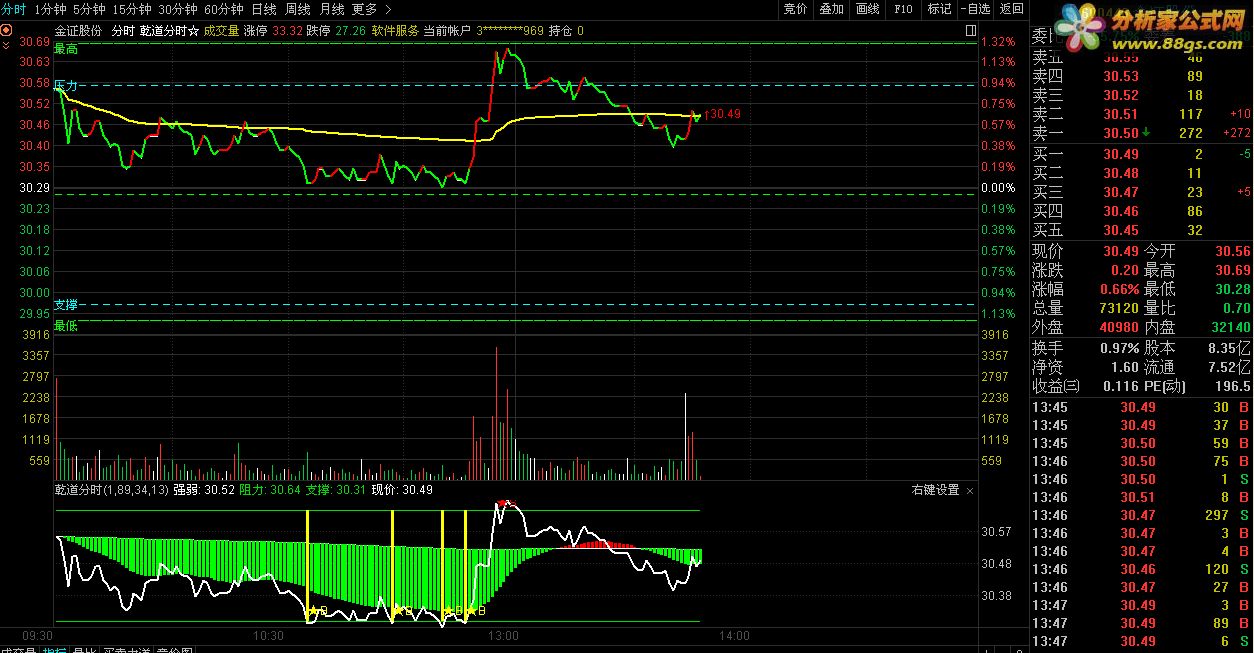
Task: Click the 今开 30.56 value
Action: coord(1232,251)
